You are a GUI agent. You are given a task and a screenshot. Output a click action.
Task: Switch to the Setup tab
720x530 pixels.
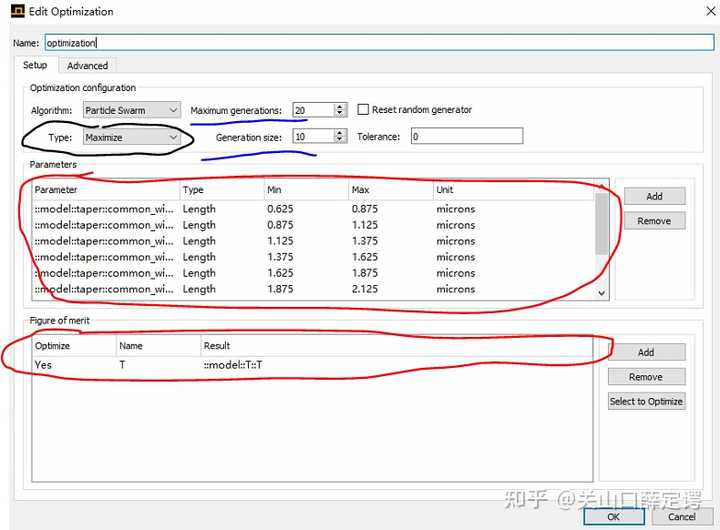click(x=35, y=65)
